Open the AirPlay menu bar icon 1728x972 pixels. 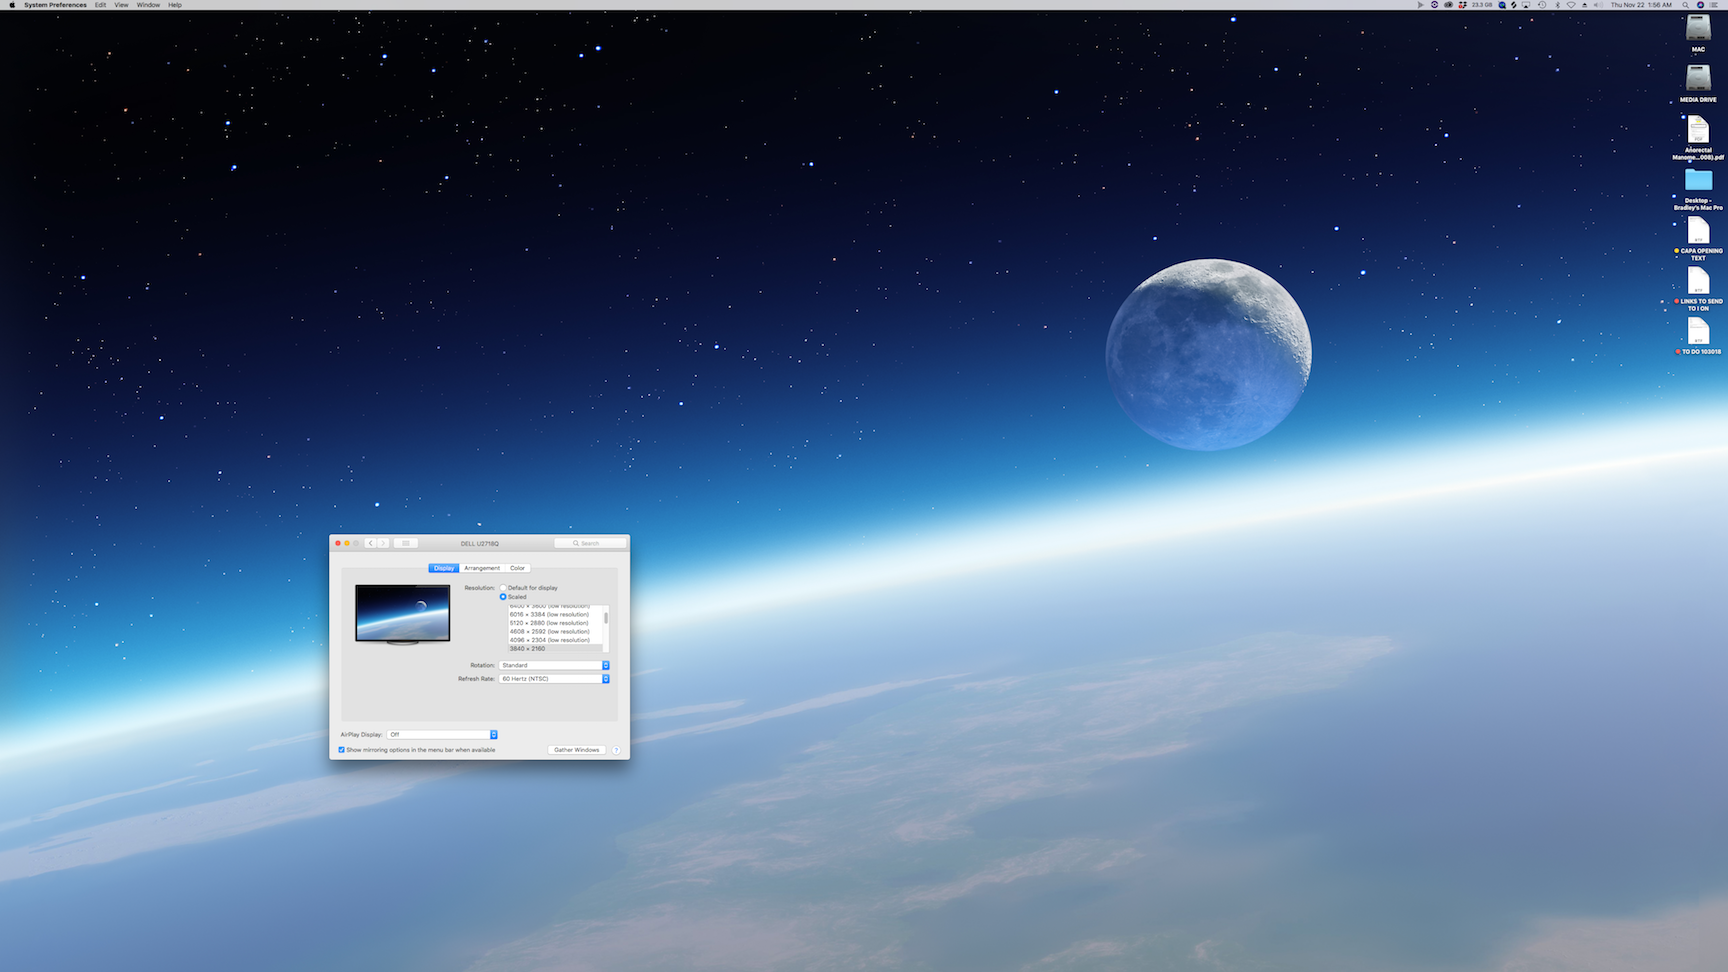pos(1526,5)
